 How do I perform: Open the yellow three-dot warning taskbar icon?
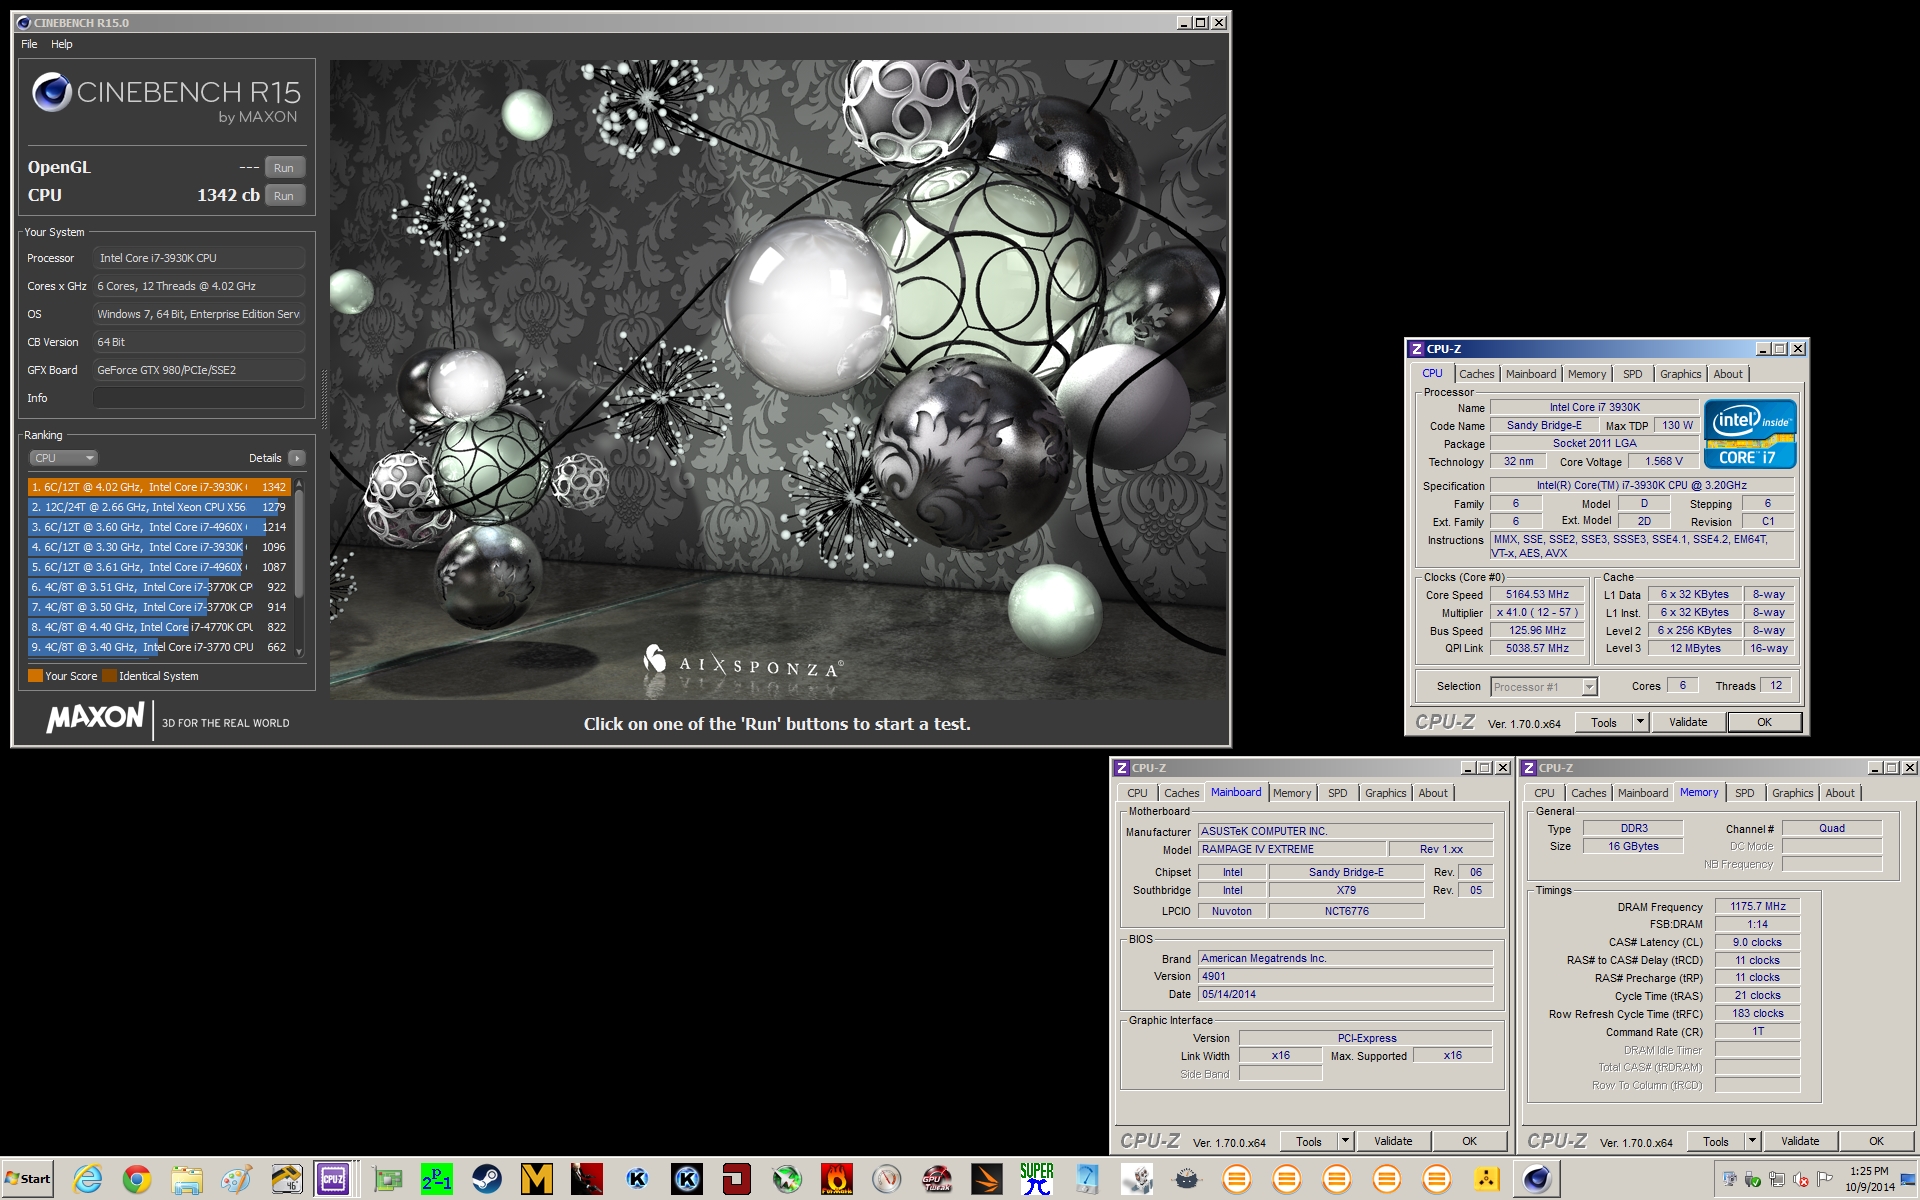point(1487,1180)
